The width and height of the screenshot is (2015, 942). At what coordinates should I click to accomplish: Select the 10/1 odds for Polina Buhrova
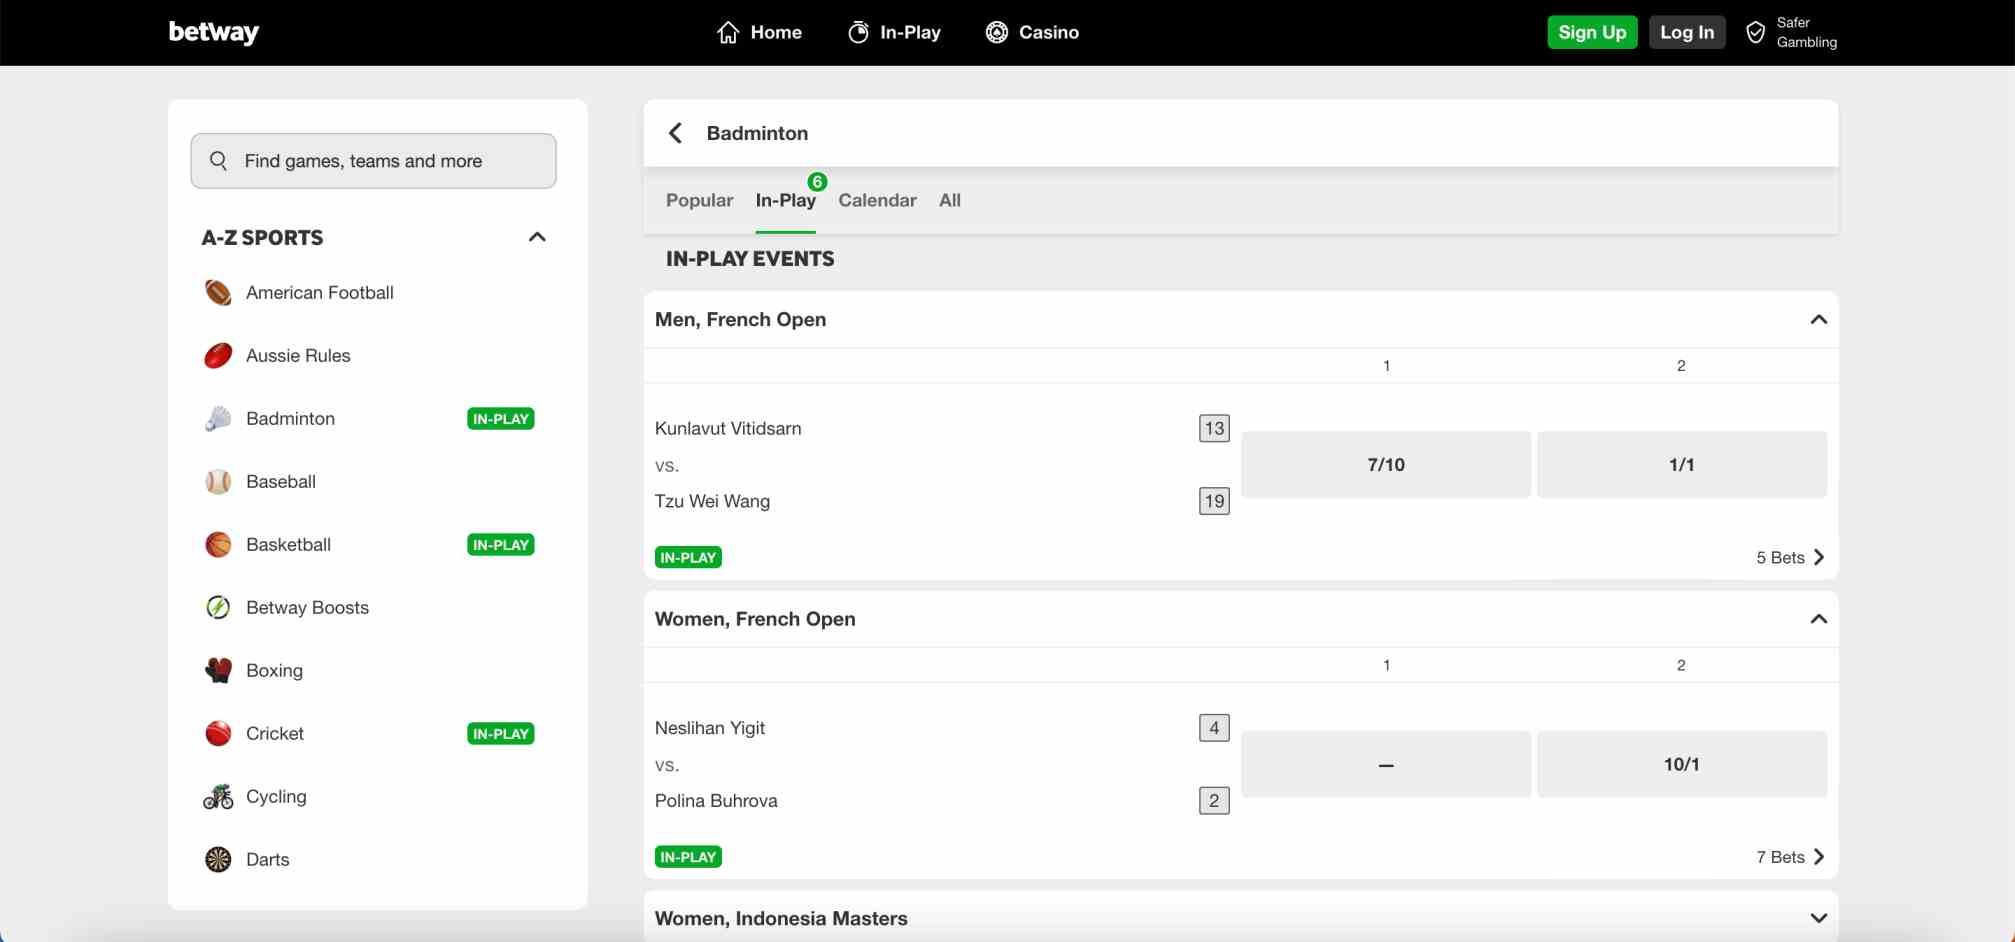pos(1681,764)
